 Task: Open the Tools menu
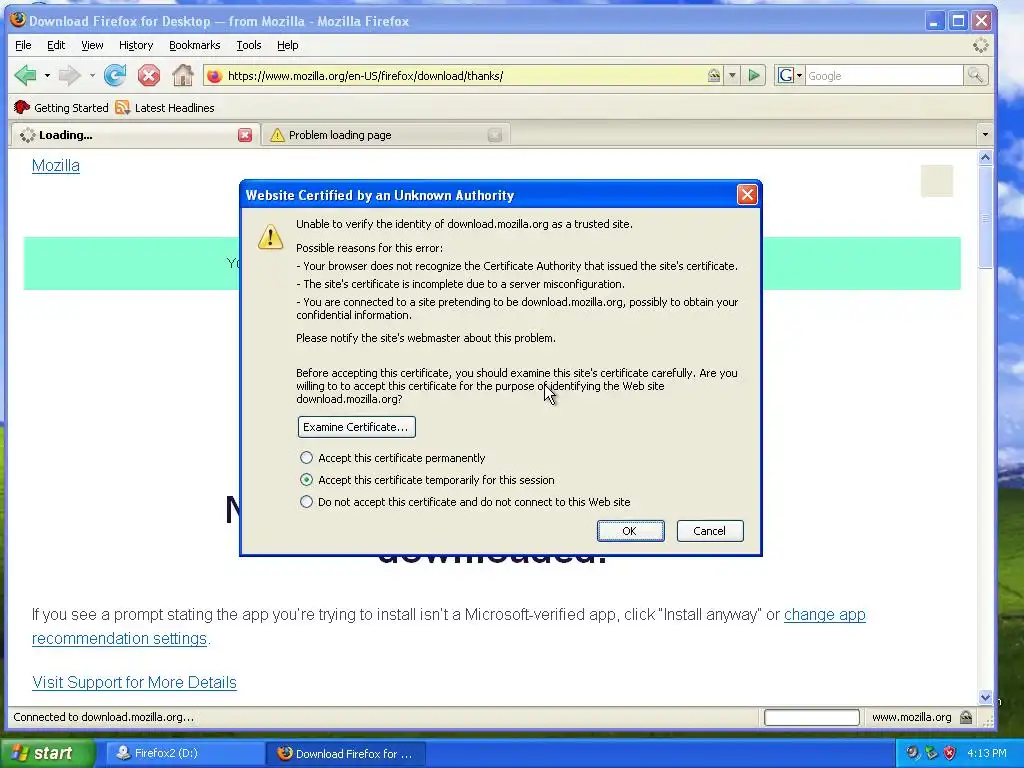249,45
